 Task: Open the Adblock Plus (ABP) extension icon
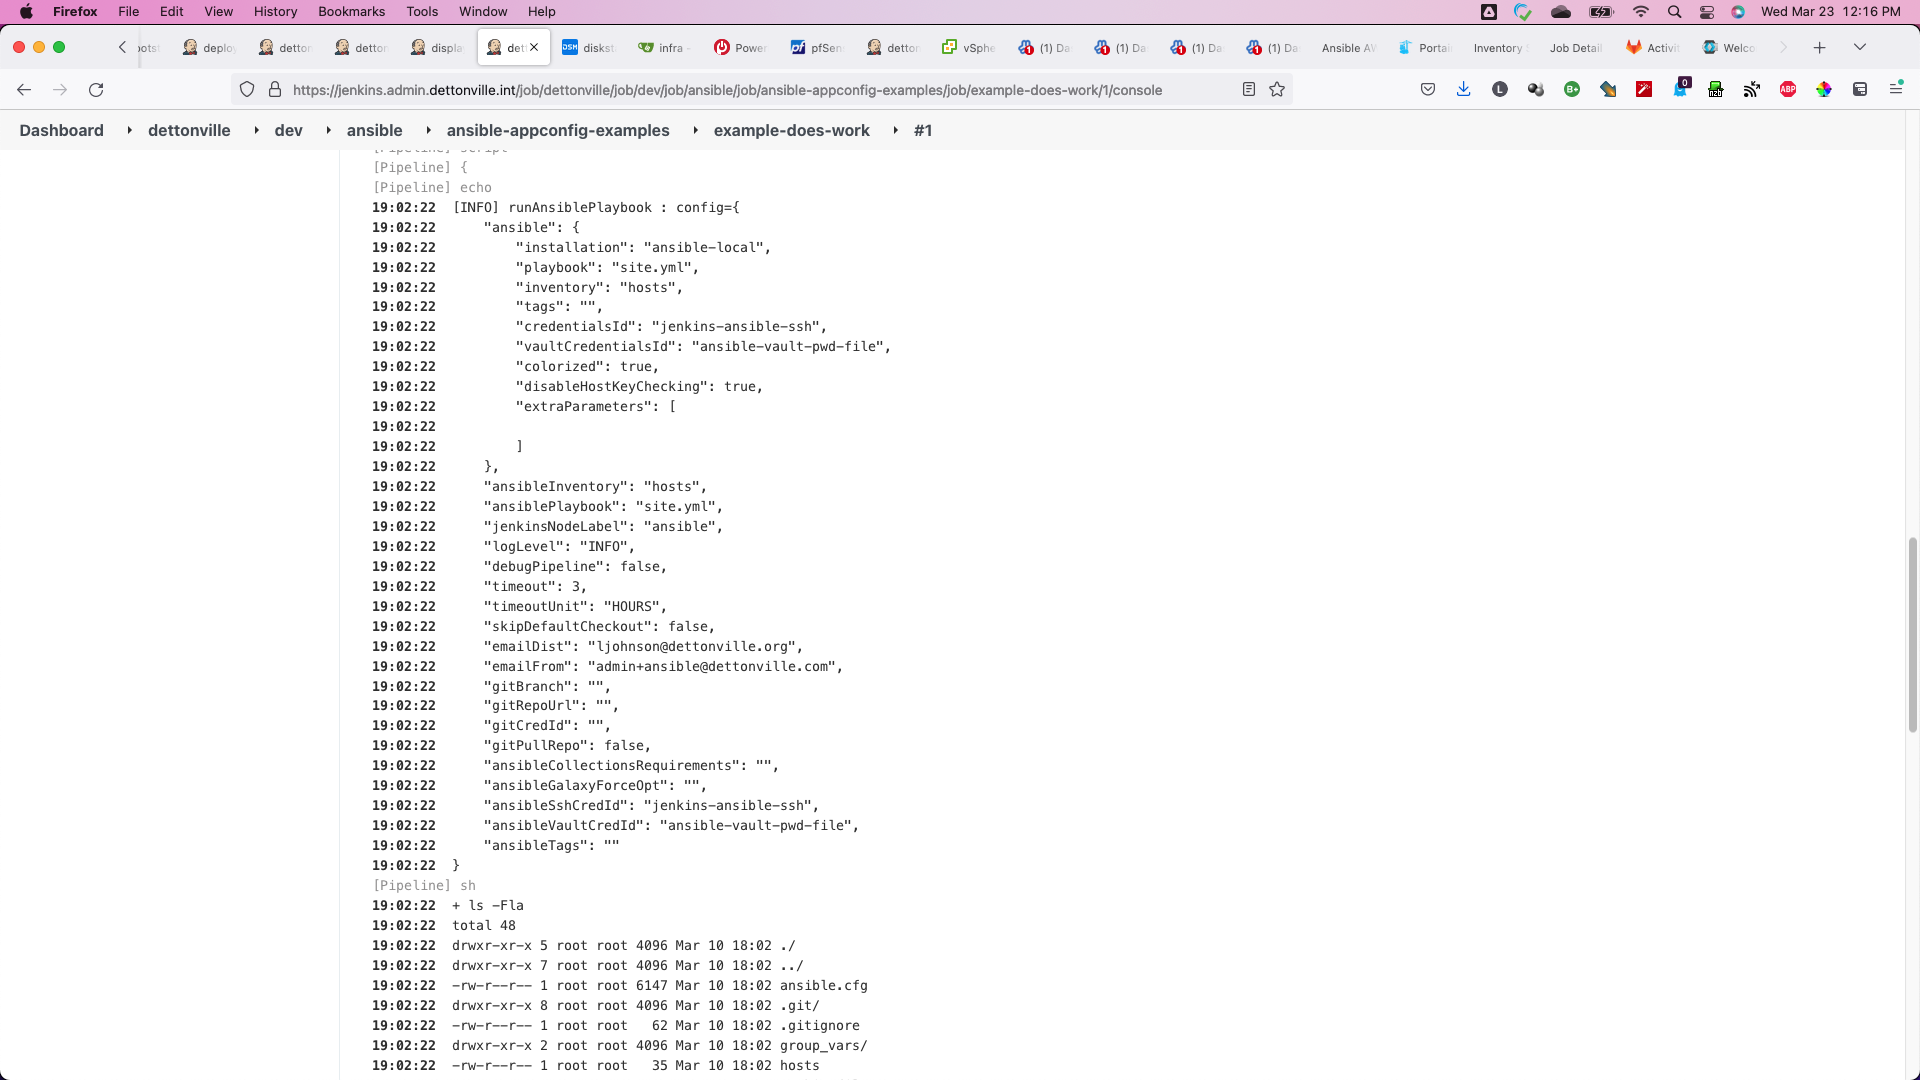1788,90
